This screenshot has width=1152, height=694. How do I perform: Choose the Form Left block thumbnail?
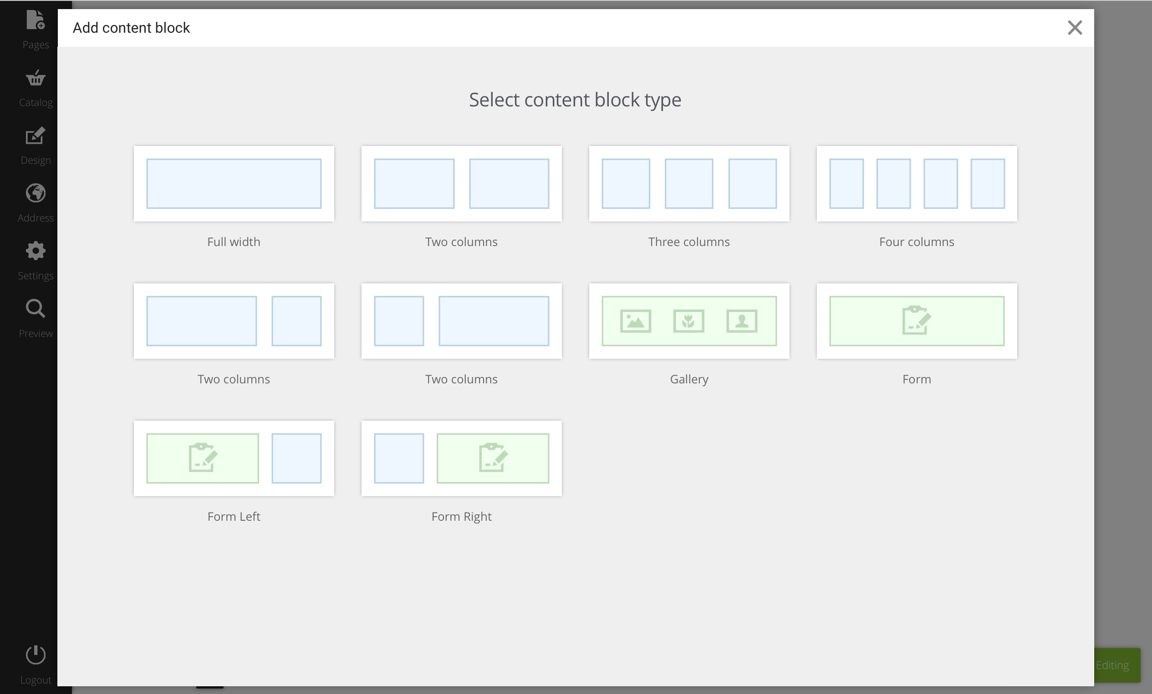pos(234,458)
